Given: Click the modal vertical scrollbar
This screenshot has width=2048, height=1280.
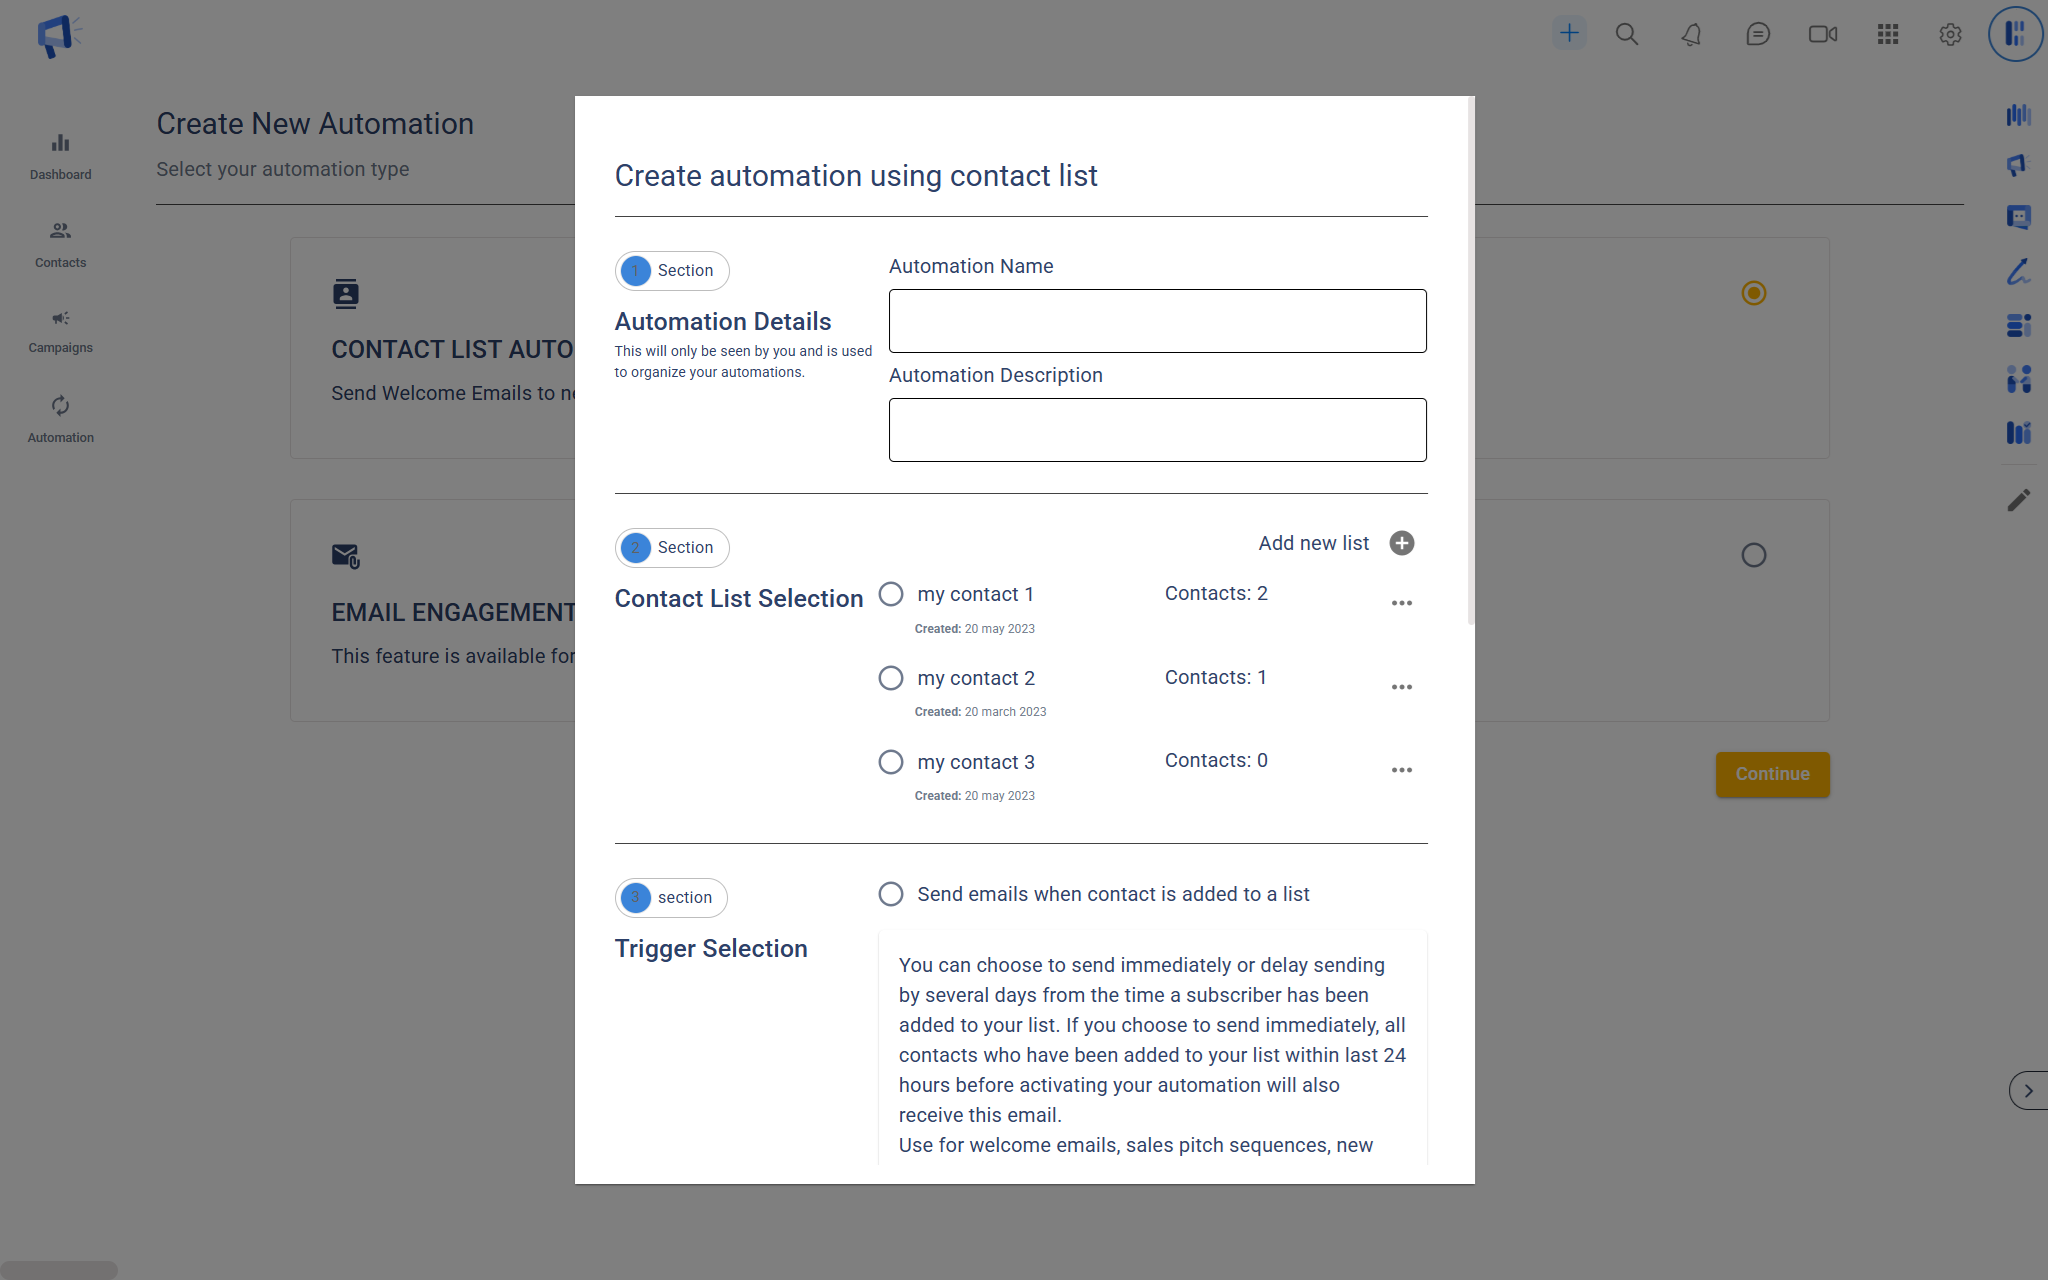Looking at the screenshot, I should pos(1471,360).
